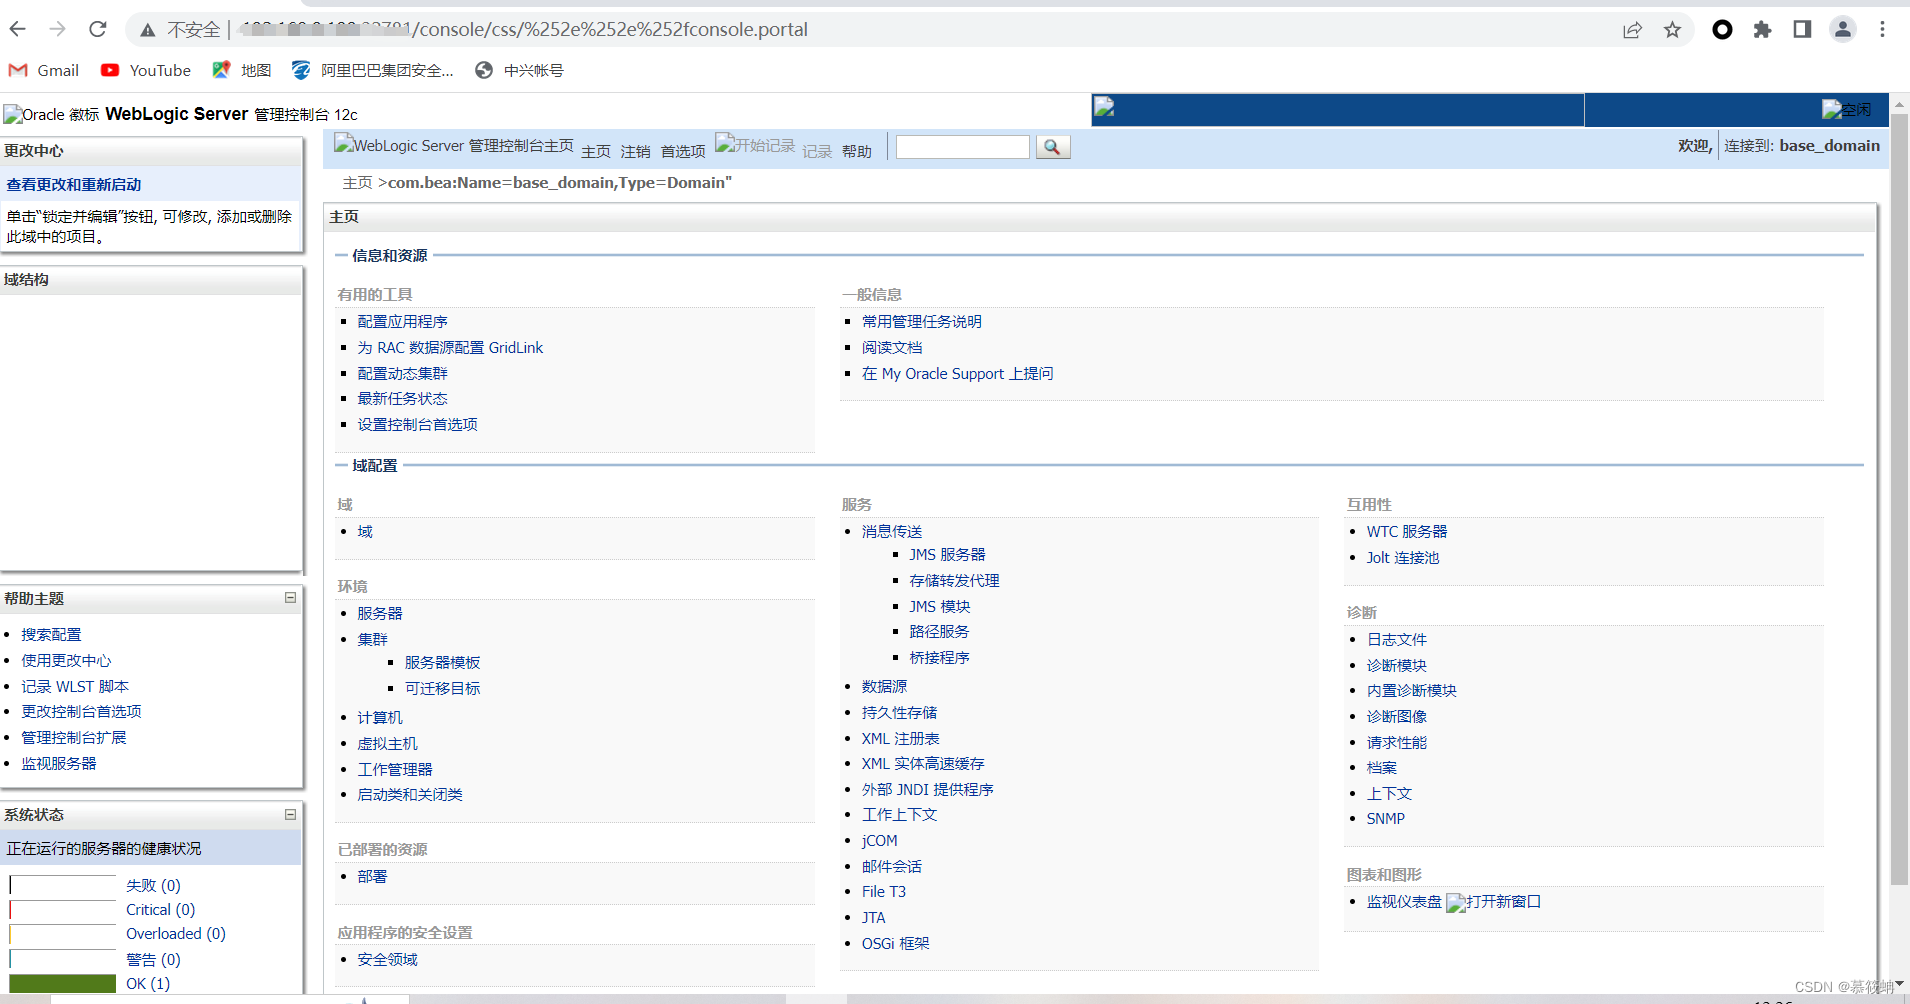The height and width of the screenshot is (1004, 1910).
Task: Click 主页 breadcrumb link
Action: 357,182
